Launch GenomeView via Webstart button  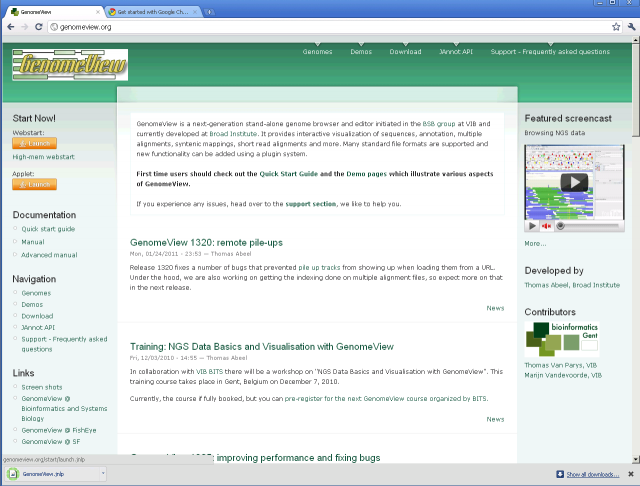[35, 143]
